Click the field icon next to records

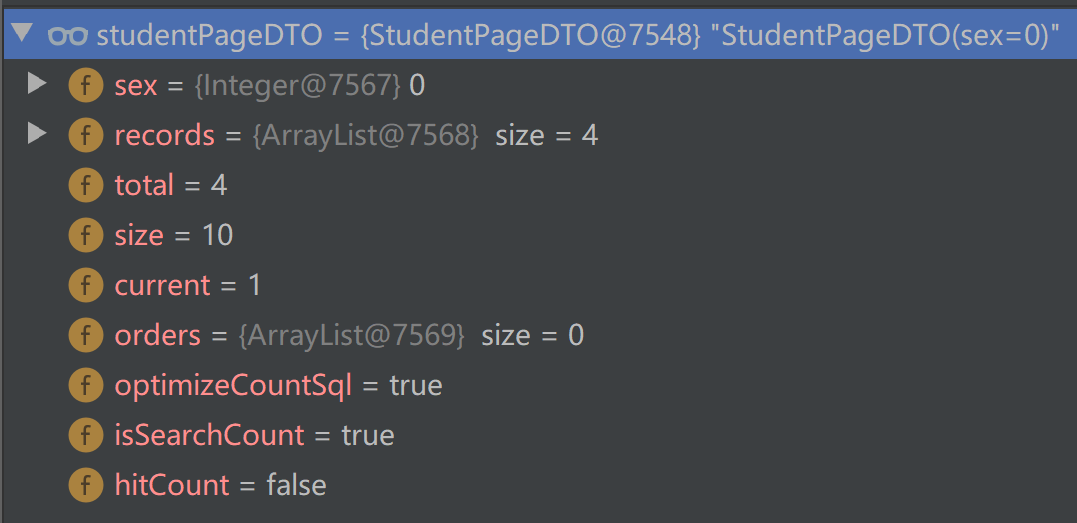tap(85, 135)
